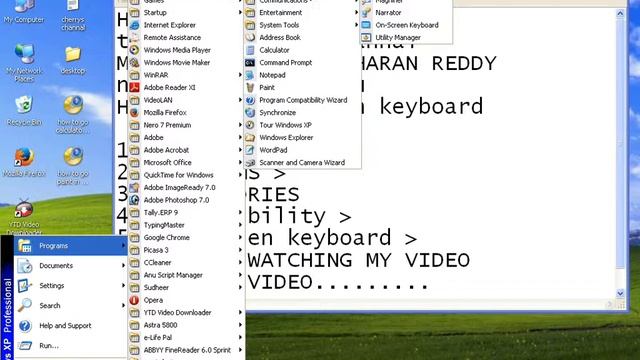Open Narrator accessibility tool
Screen dimensions: 640x360
406,13
